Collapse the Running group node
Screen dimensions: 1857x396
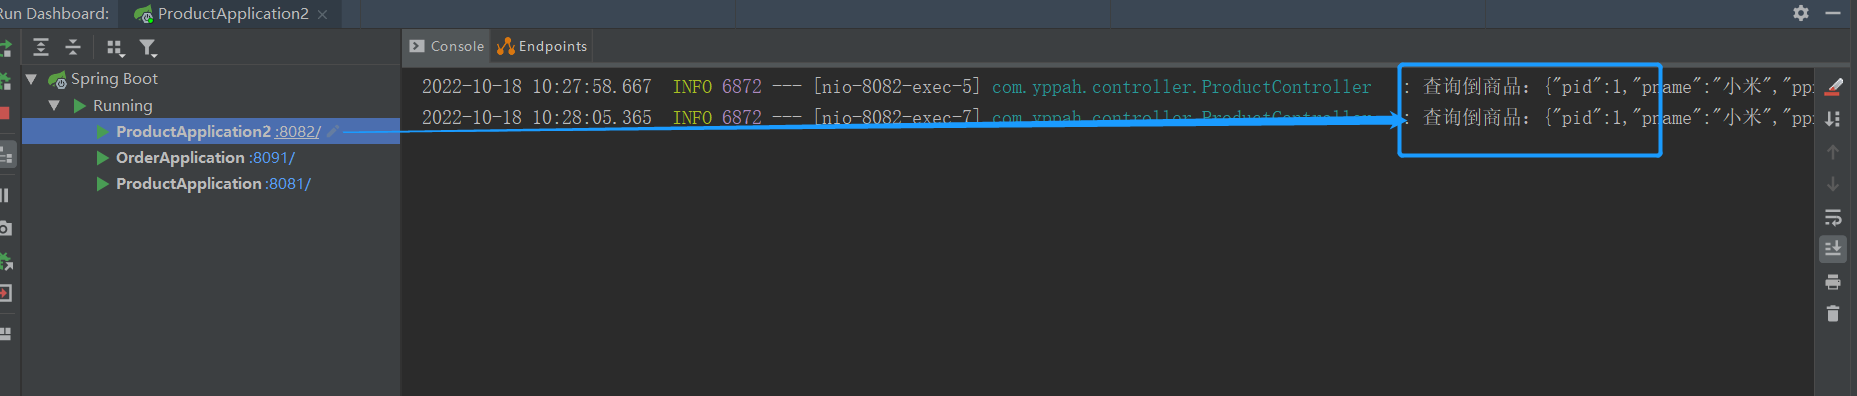[54, 105]
